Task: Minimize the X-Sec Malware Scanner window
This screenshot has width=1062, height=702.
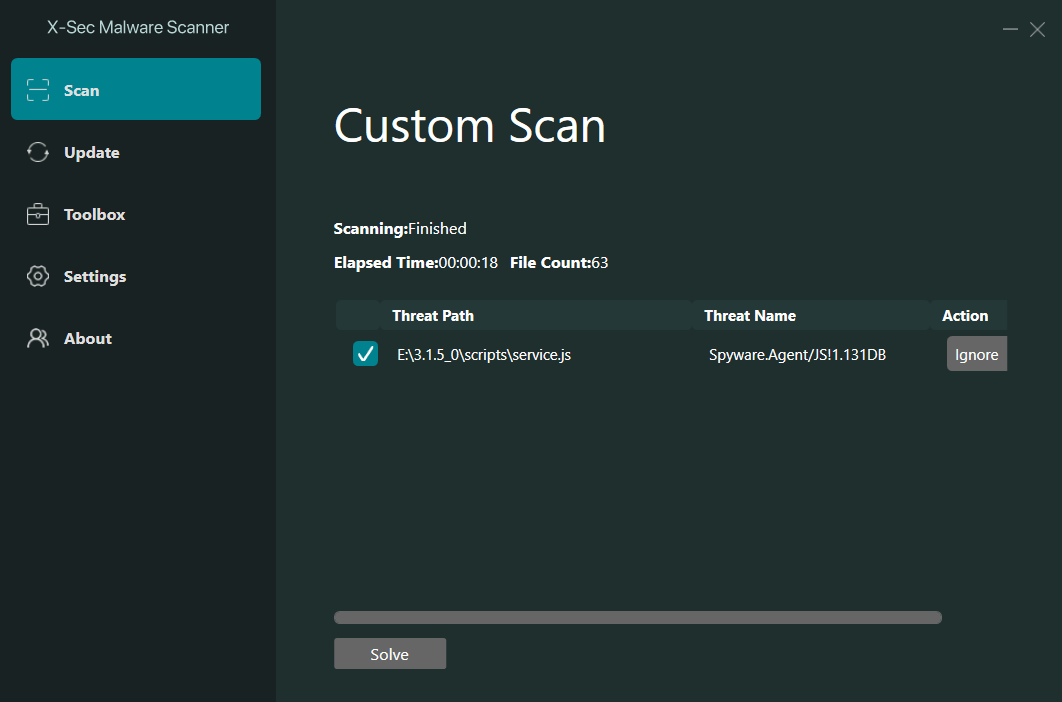Action: (x=1010, y=30)
